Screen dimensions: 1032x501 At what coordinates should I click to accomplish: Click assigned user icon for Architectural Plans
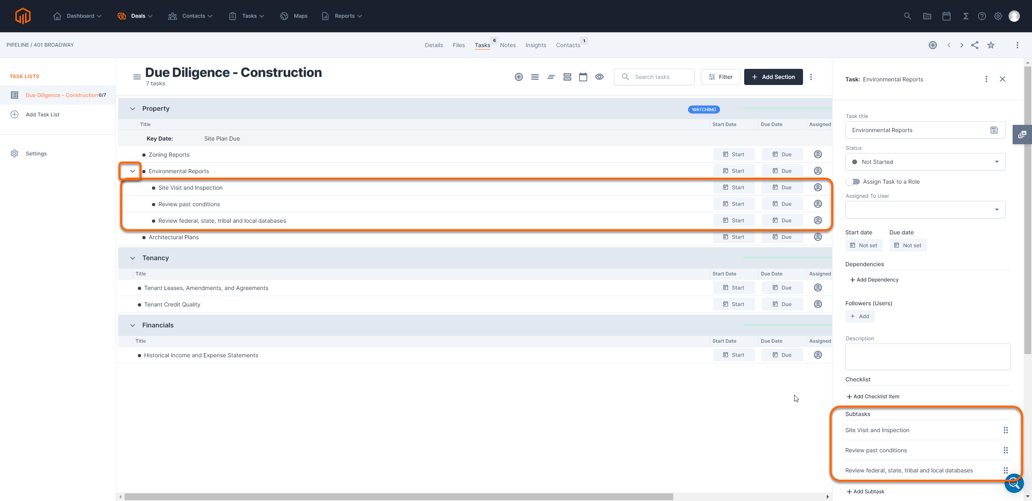tap(818, 237)
